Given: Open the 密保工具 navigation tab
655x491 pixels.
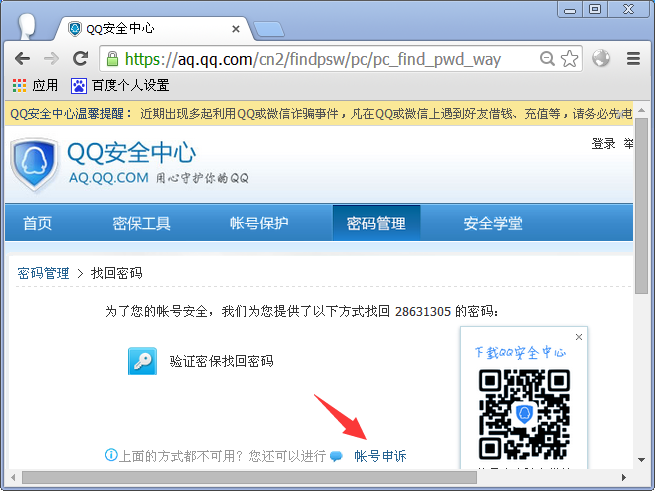Looking at the screenshot, I should [141, 223].
